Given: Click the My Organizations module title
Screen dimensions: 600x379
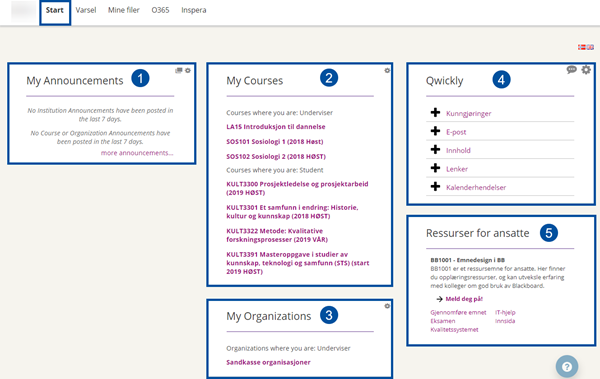Looking at the screenshot, I should click(x=269, y=316).
